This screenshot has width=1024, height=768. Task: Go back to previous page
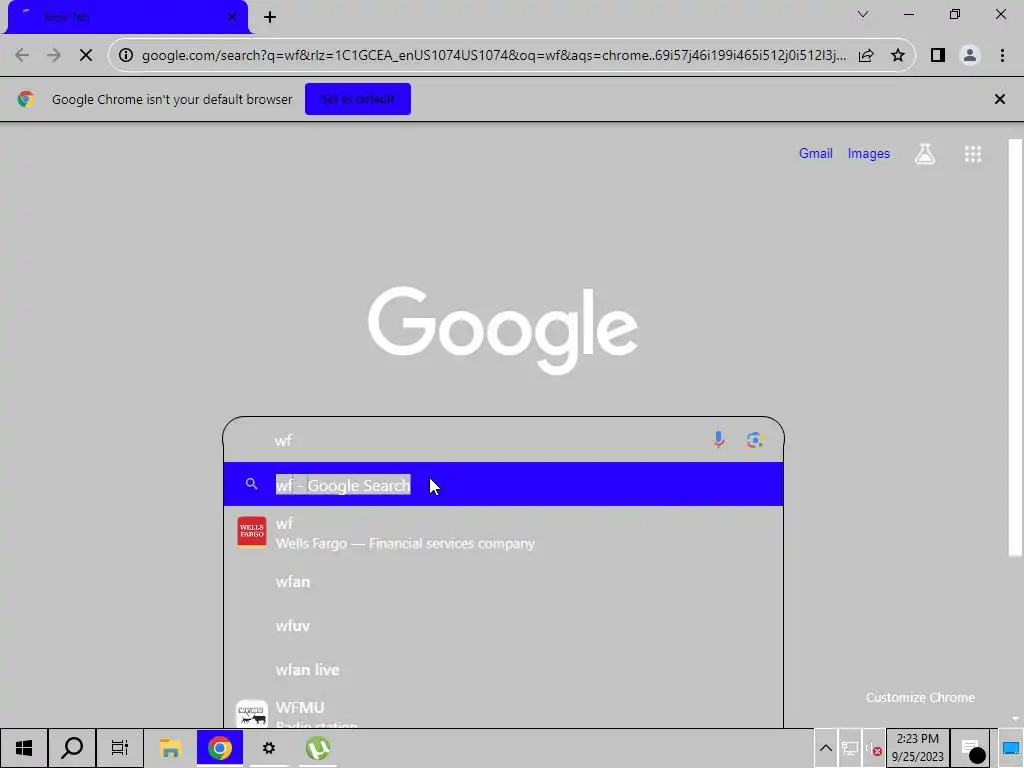22,56
